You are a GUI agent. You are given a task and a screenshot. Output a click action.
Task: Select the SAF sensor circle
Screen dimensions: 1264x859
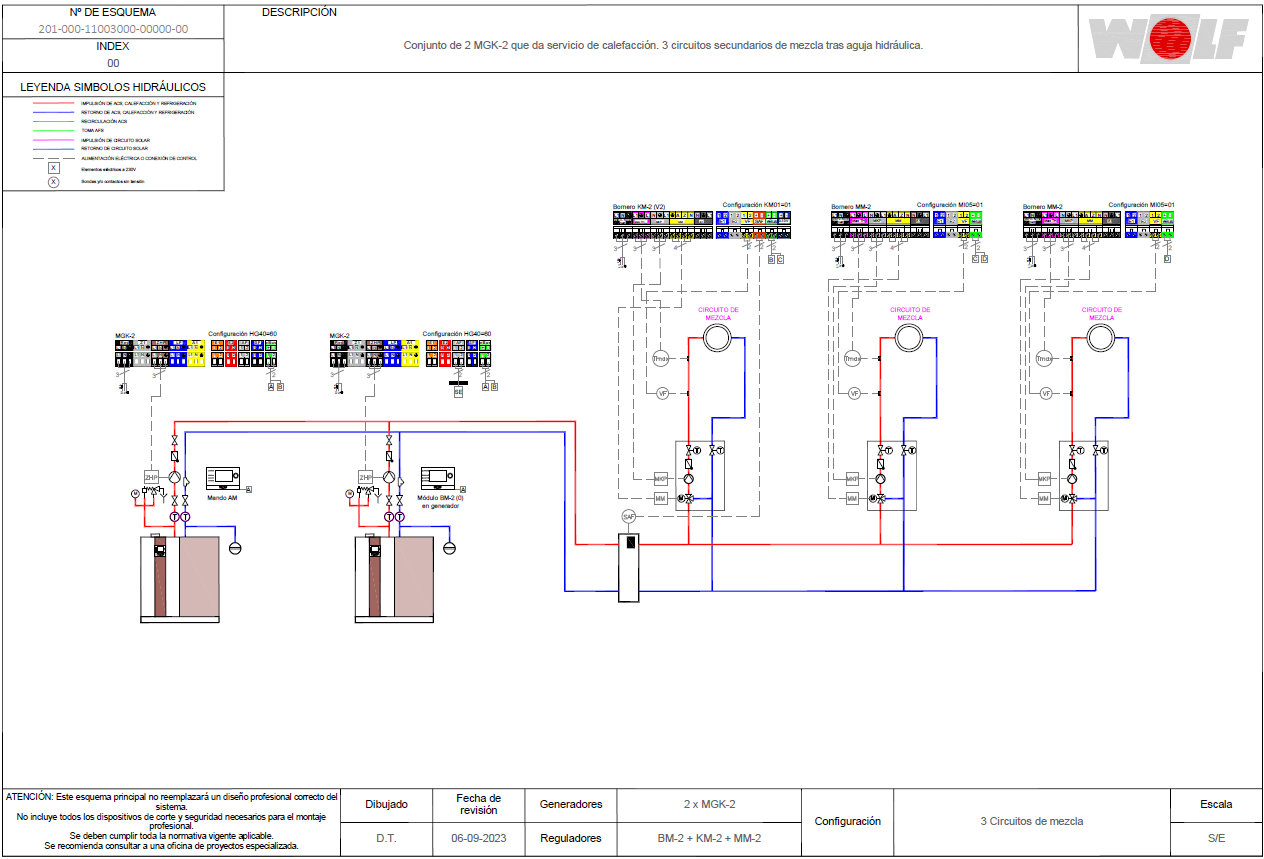[629, 516]
